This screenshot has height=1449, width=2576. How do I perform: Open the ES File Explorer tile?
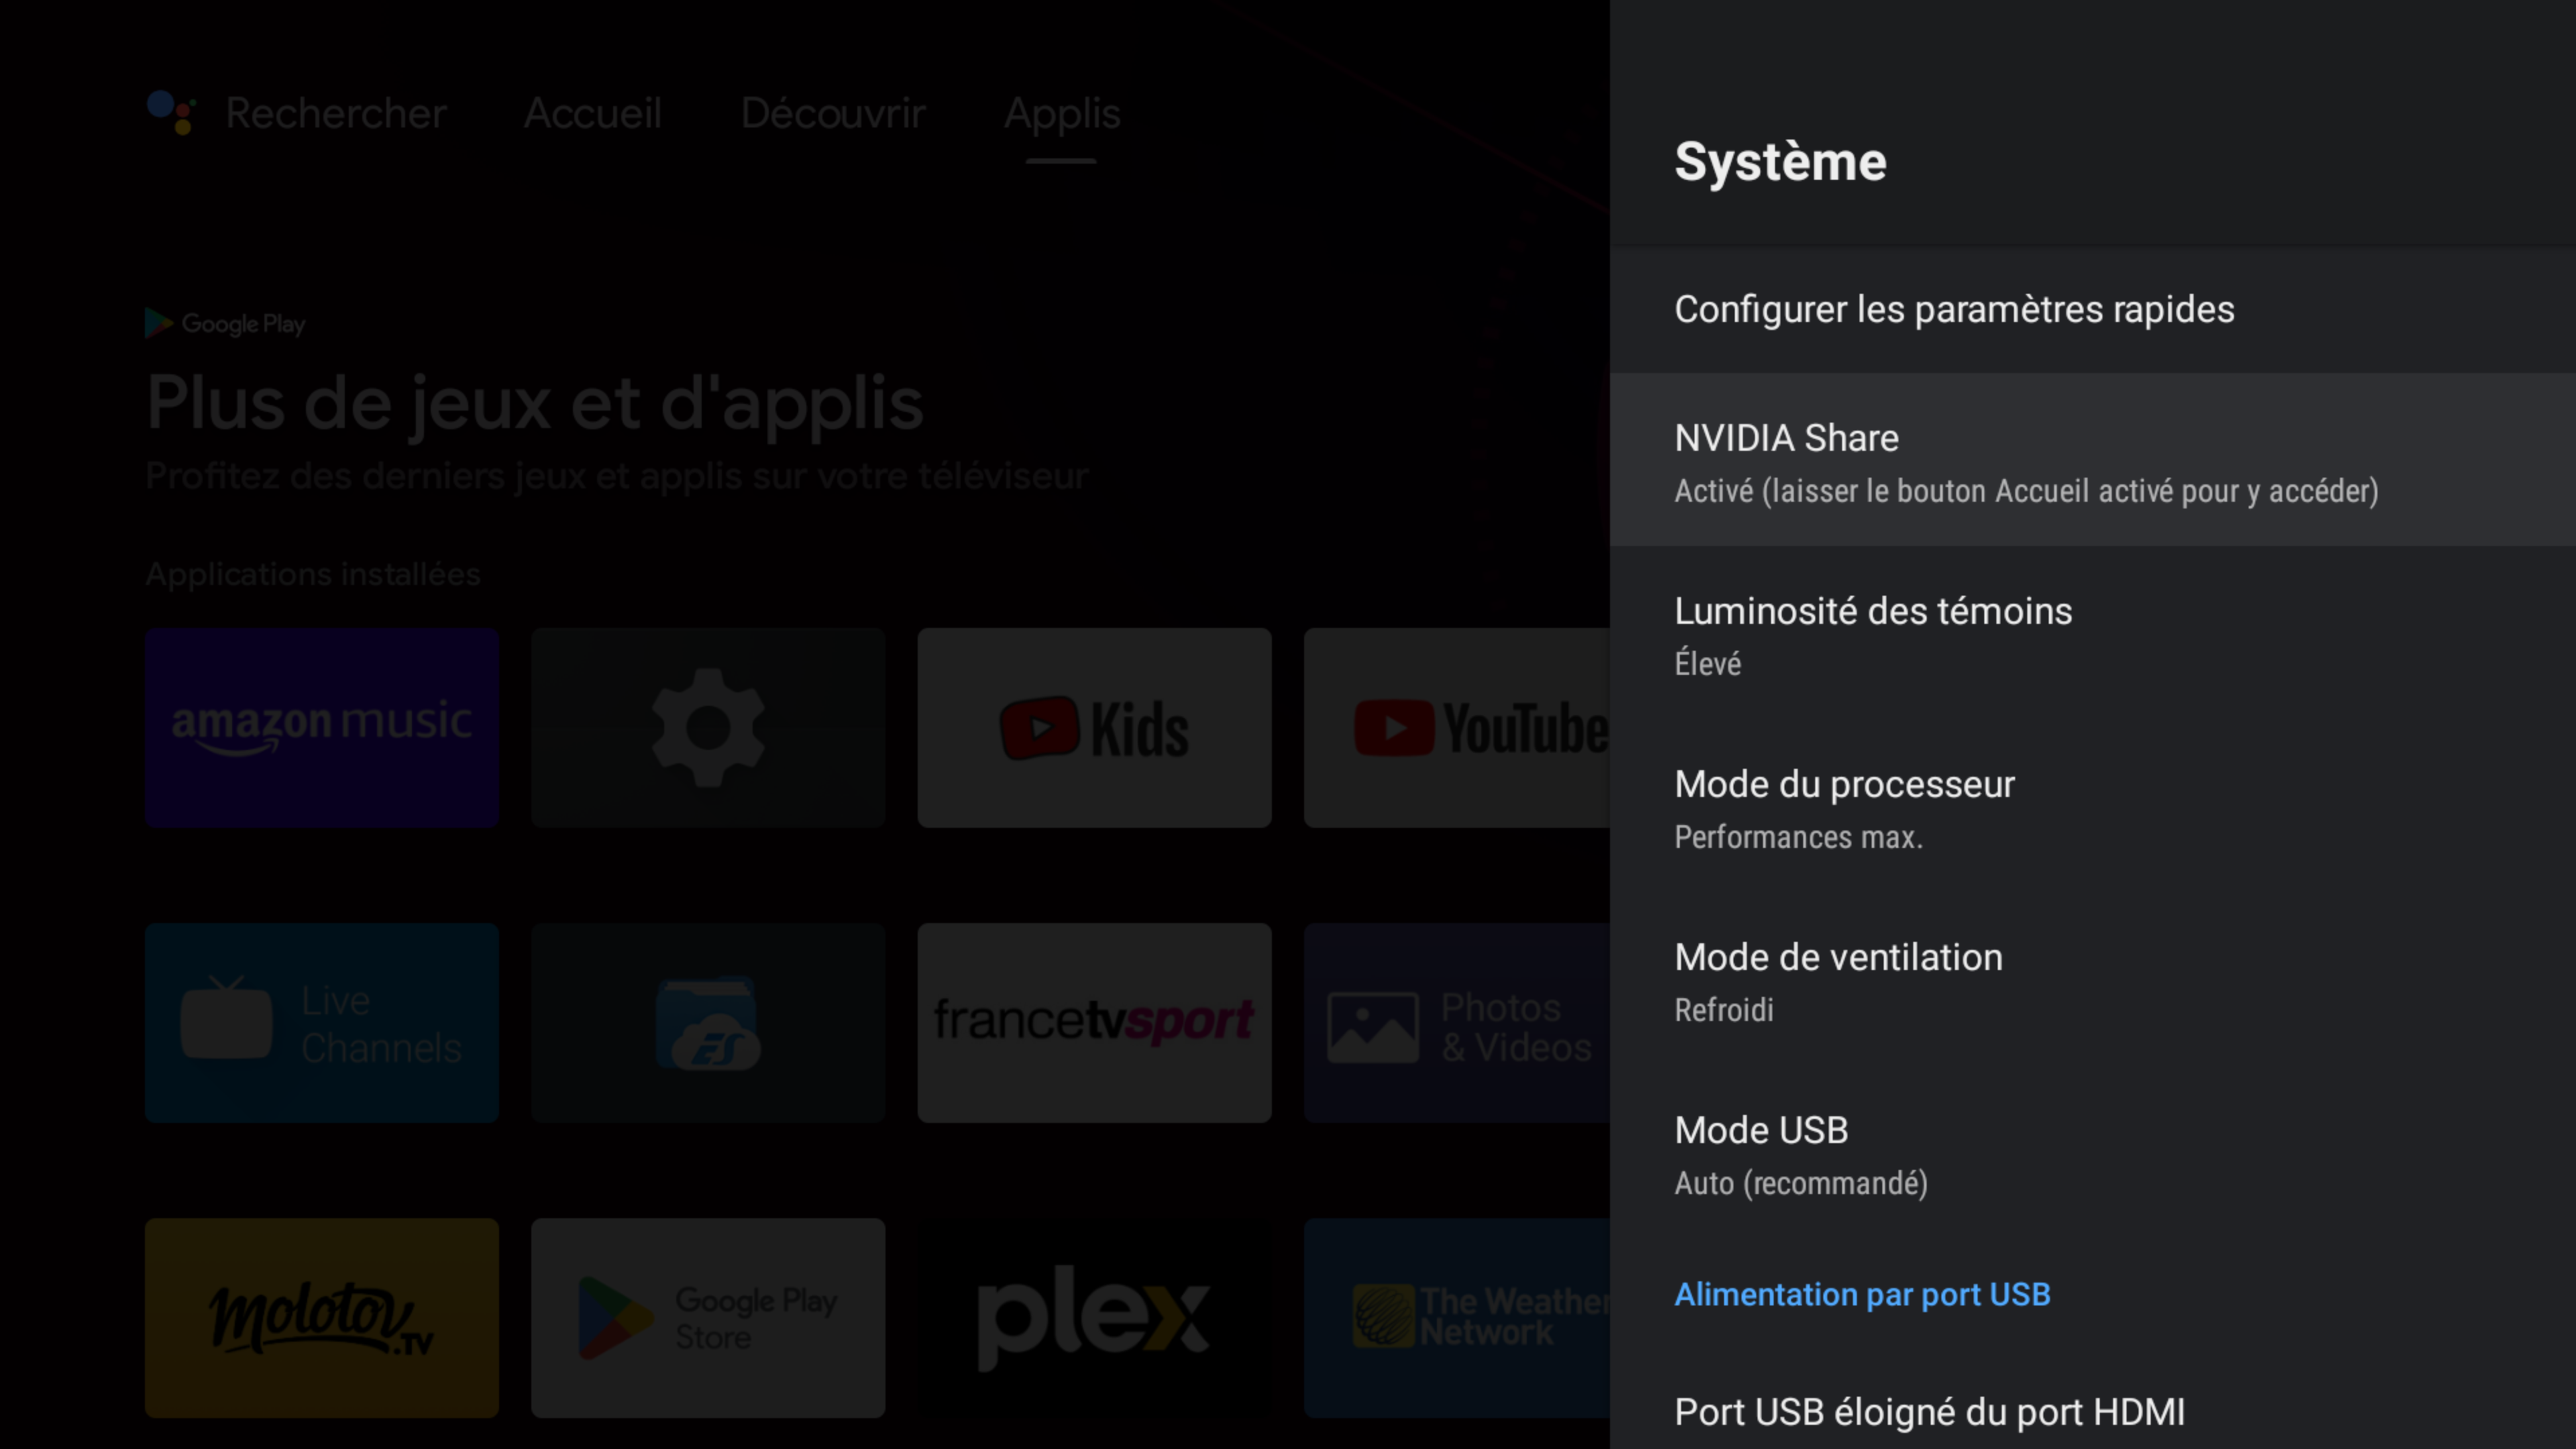pyautogui.click(x=707, y=1022)
